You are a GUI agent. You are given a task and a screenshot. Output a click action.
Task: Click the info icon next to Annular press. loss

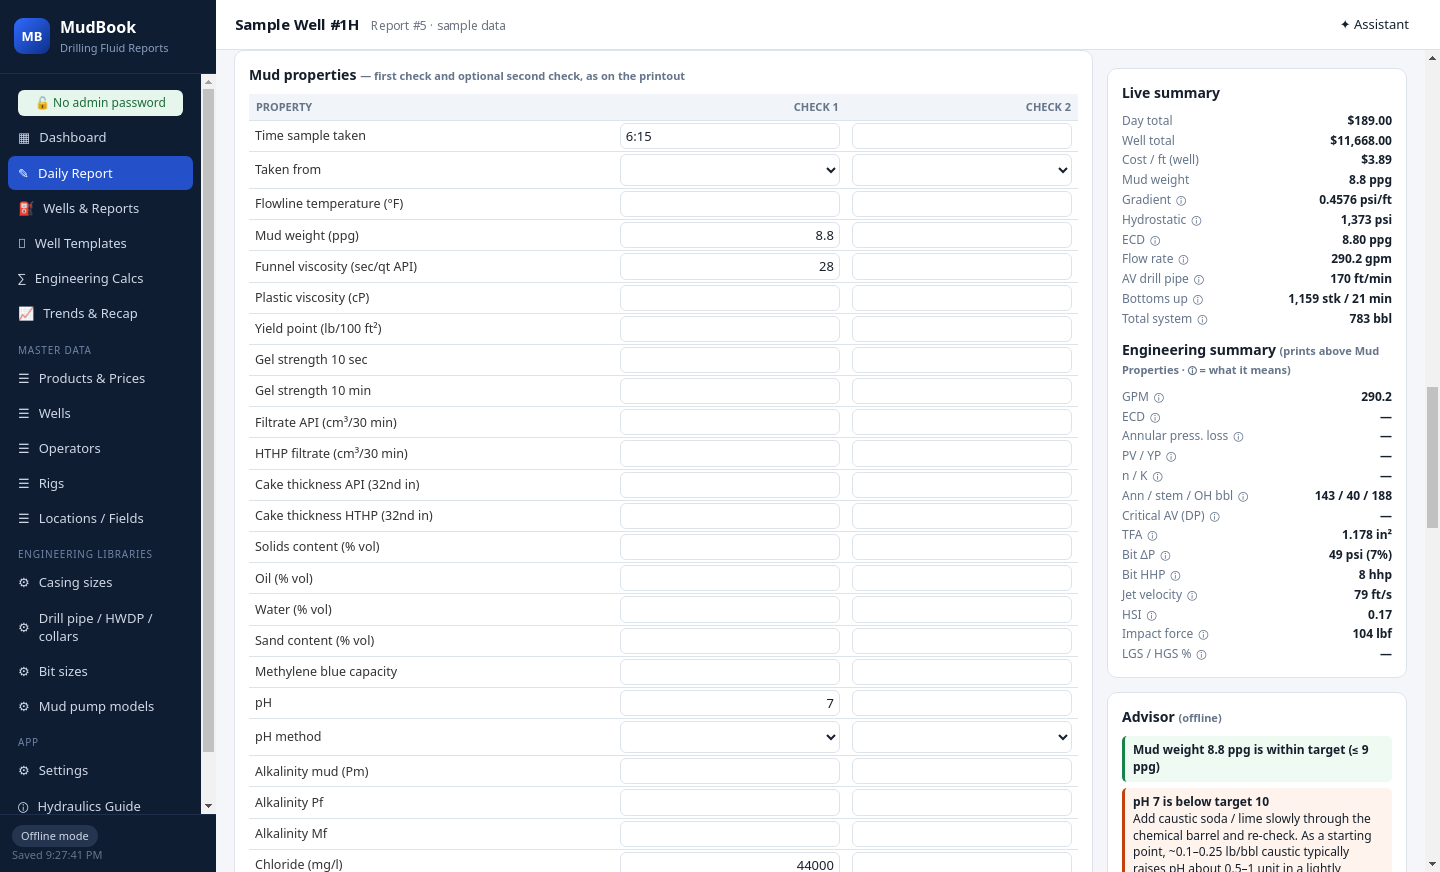pyautogui.click(x=1238, y=436)
